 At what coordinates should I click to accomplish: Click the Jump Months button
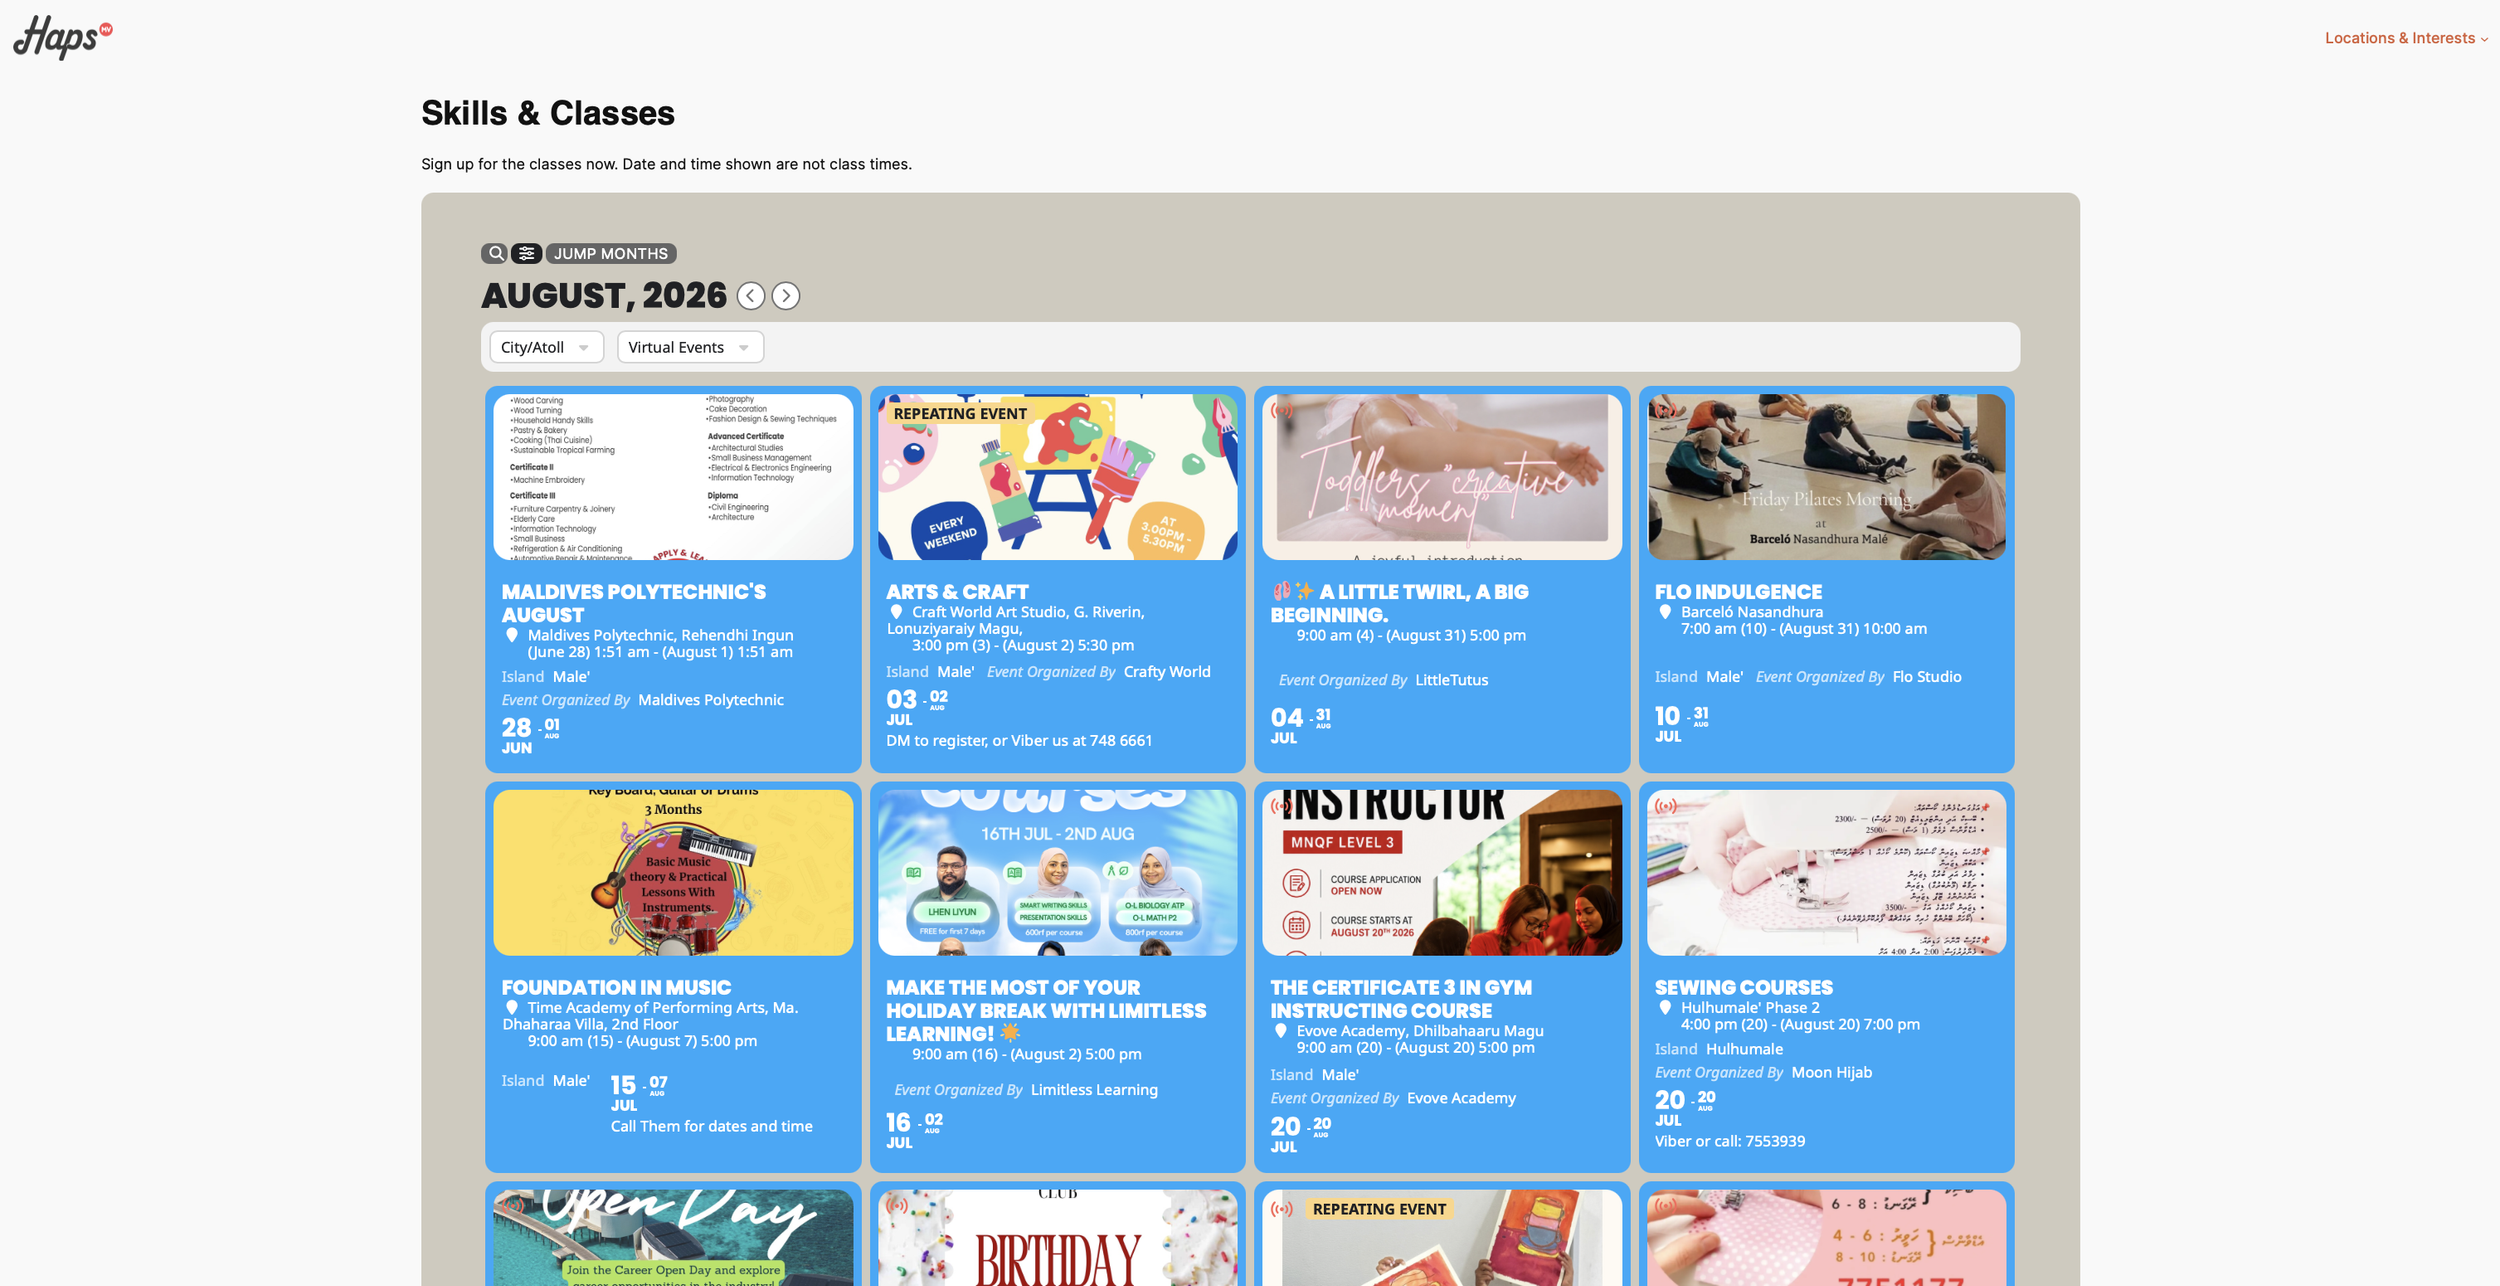tap(611, 254)
